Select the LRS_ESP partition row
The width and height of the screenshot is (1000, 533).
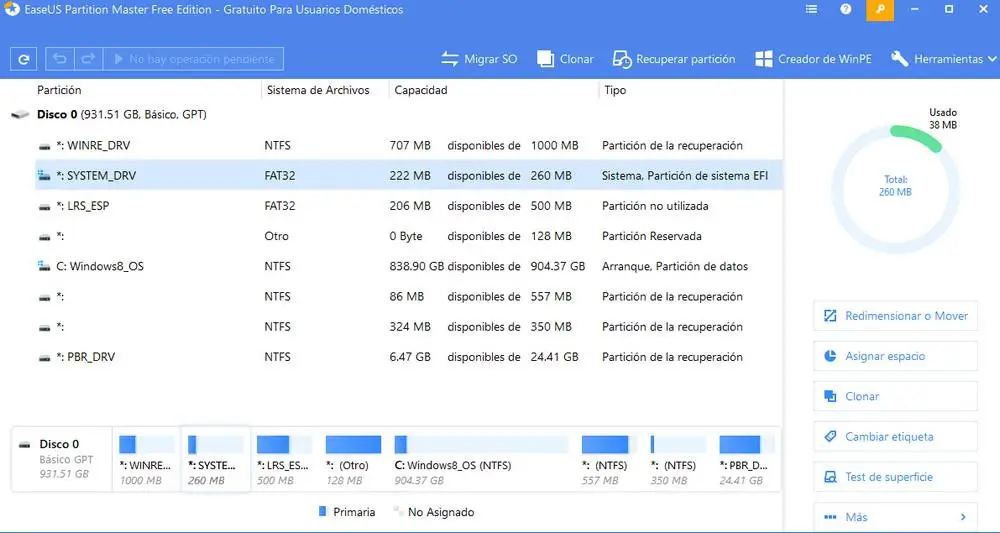click(x=408, y=206)
